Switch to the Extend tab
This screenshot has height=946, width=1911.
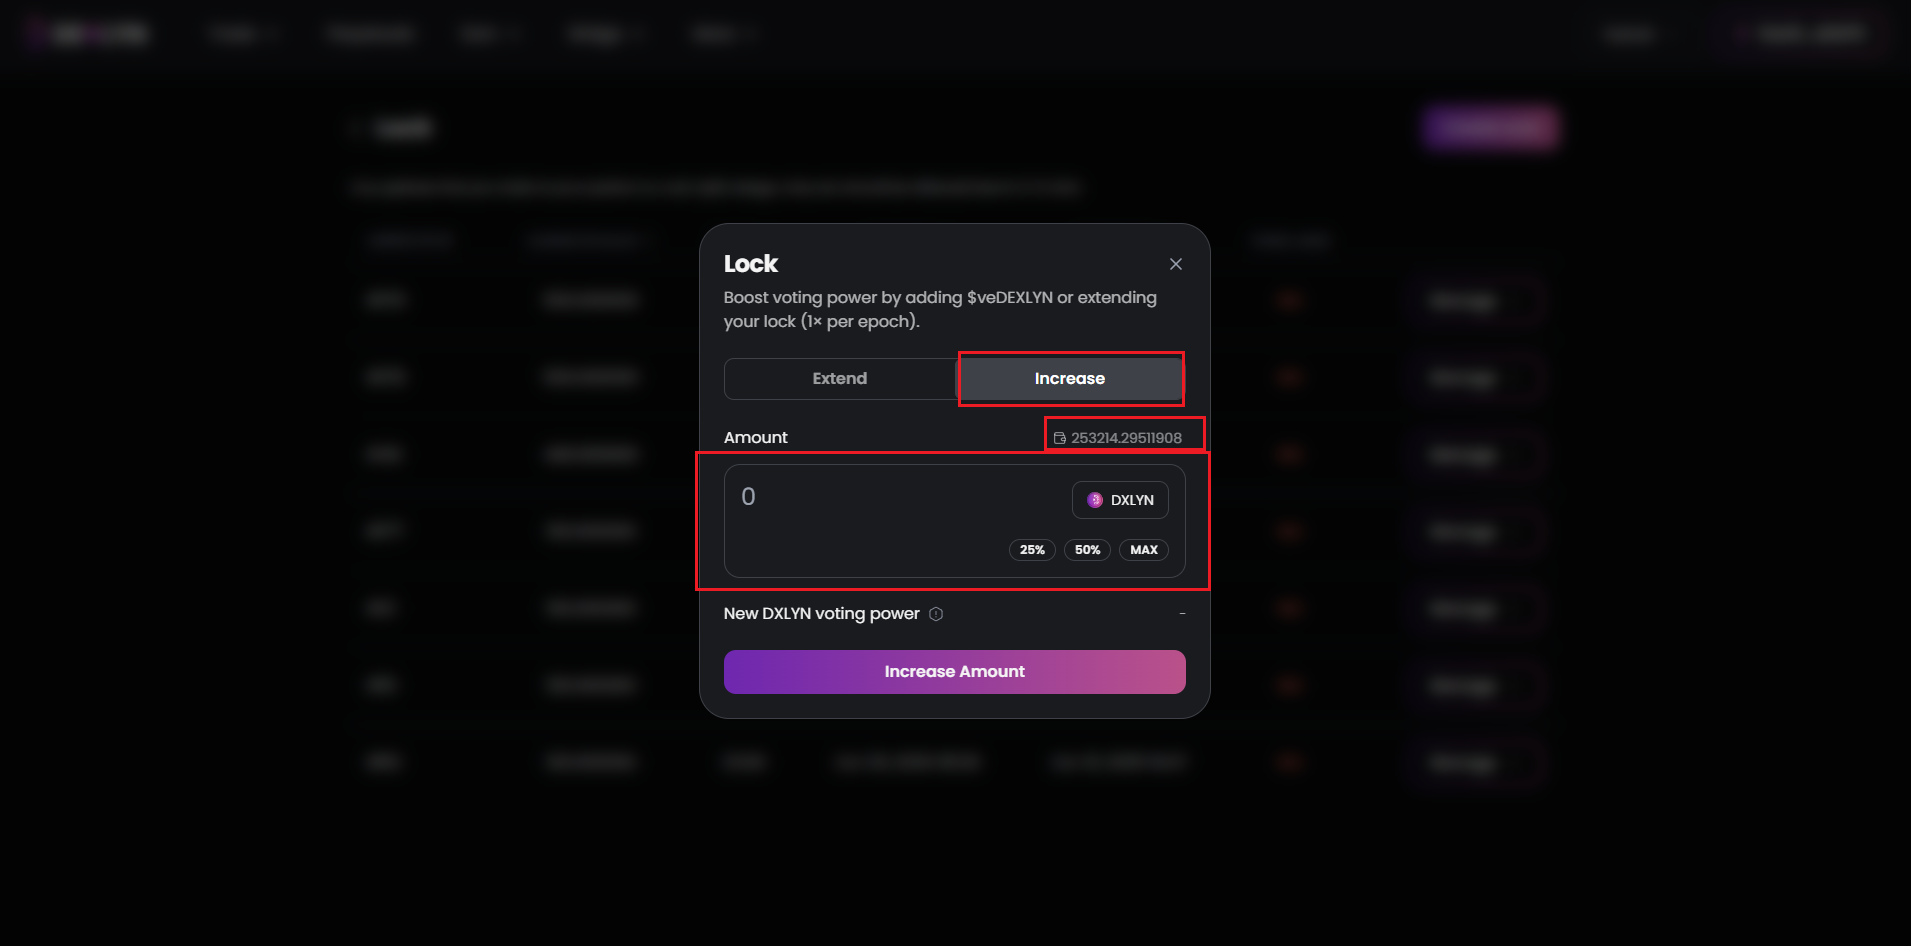840,379
